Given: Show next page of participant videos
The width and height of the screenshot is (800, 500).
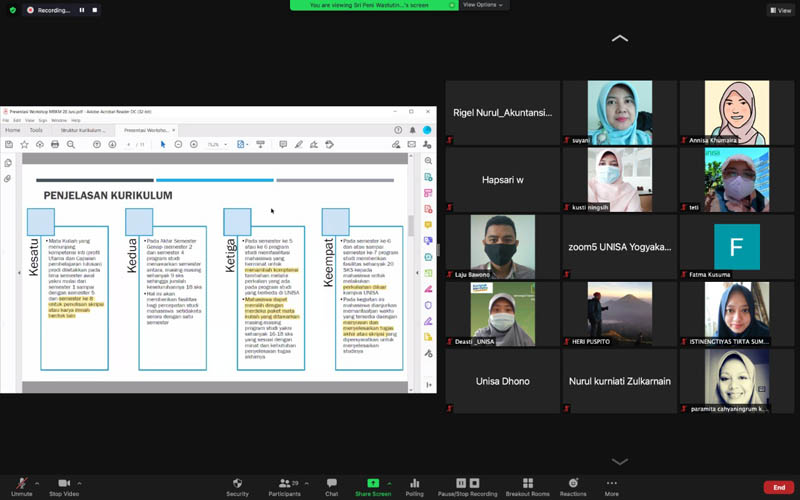Looking at the screenshot, I should pyautogui.click(x=619, y=462).
